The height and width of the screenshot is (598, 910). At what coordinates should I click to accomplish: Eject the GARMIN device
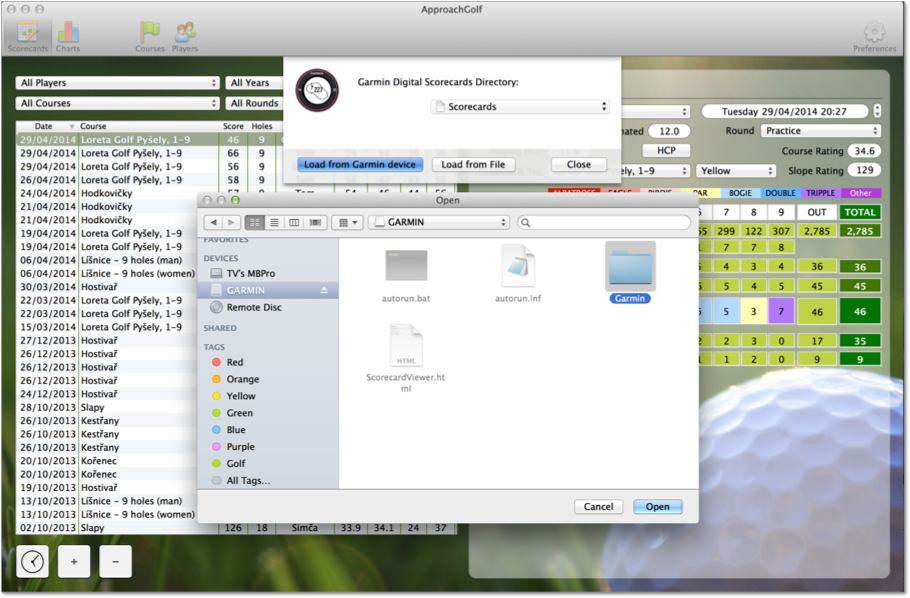tap(324, 290)
